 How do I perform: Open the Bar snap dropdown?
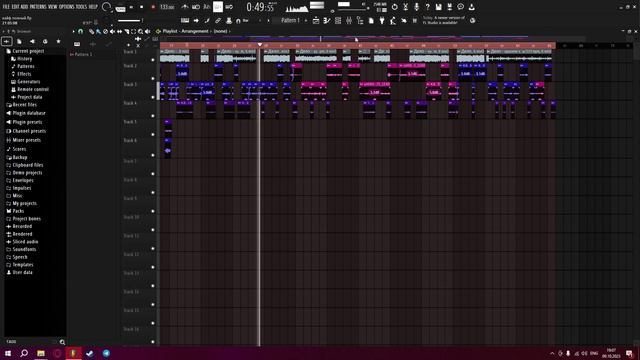(246, 20)
